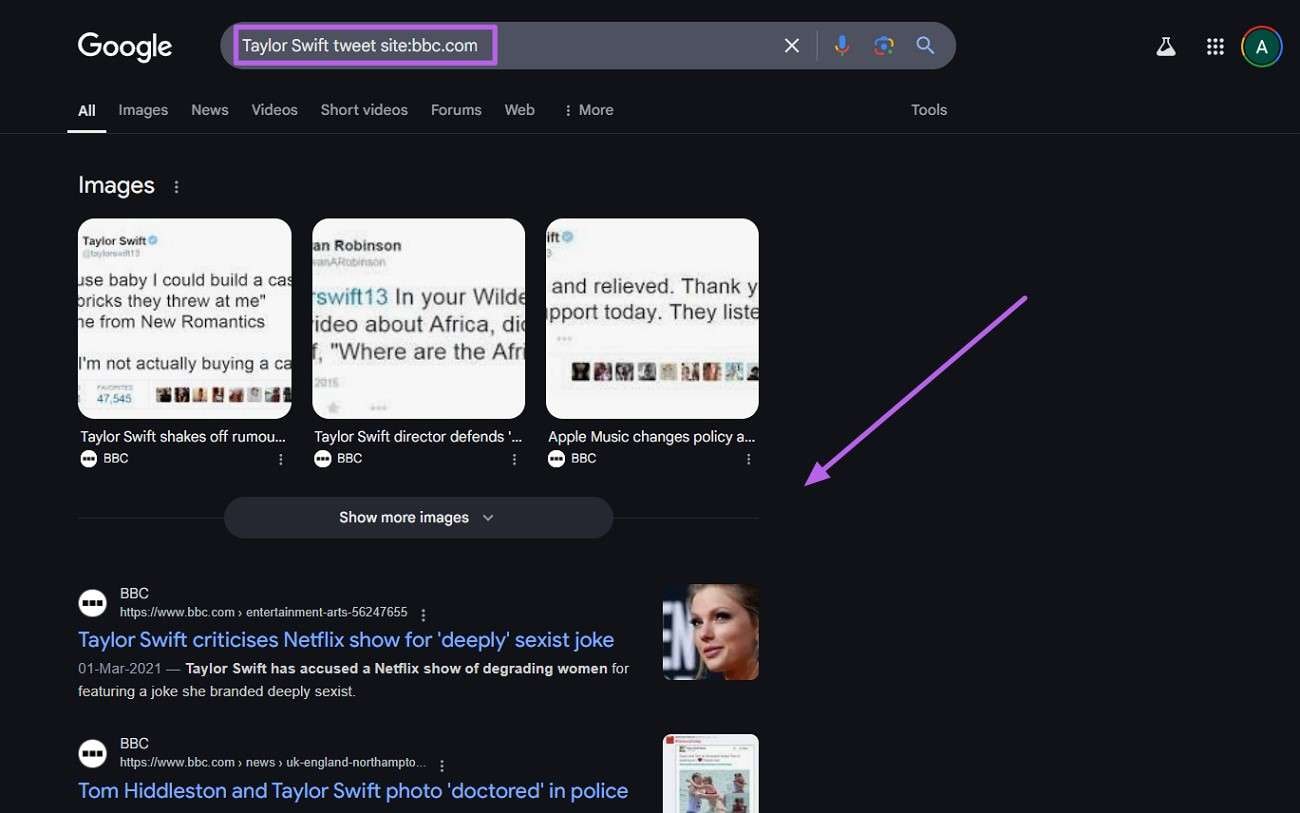Viewport: 1300px width, 813px height.
Task: Open options for 'shakes off rumou...' image
Action: [x=281, y=459]
